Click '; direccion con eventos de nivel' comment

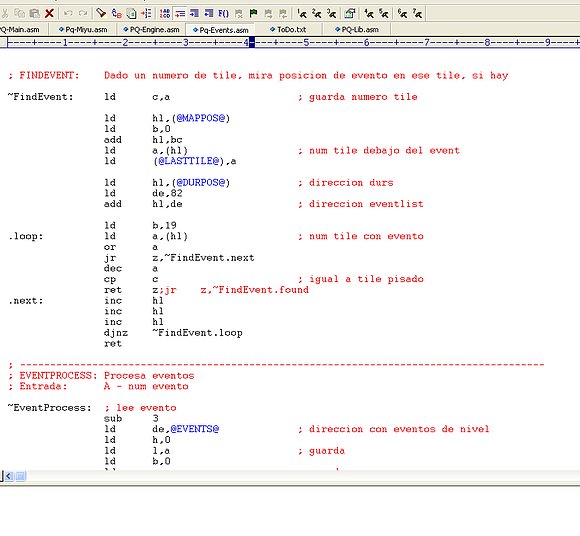click(x=394, y=429)
